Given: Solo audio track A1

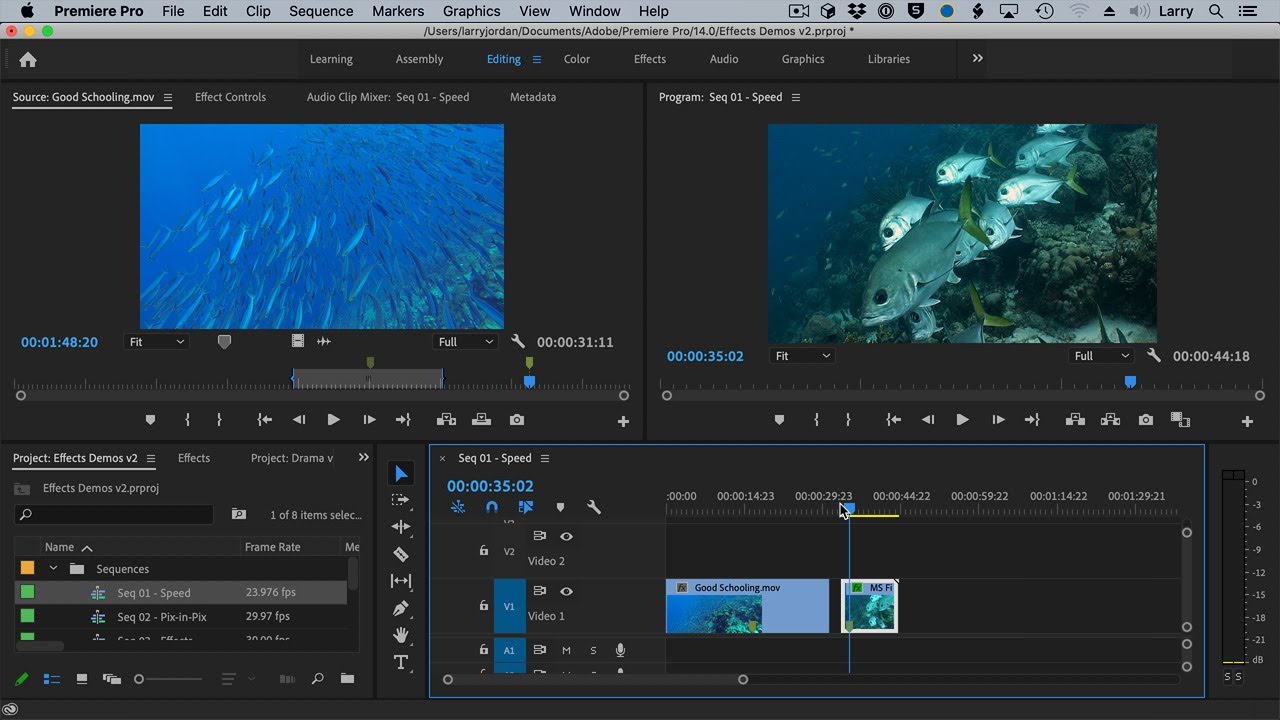Looking at the screenshot, I should [x=593, y=650].
